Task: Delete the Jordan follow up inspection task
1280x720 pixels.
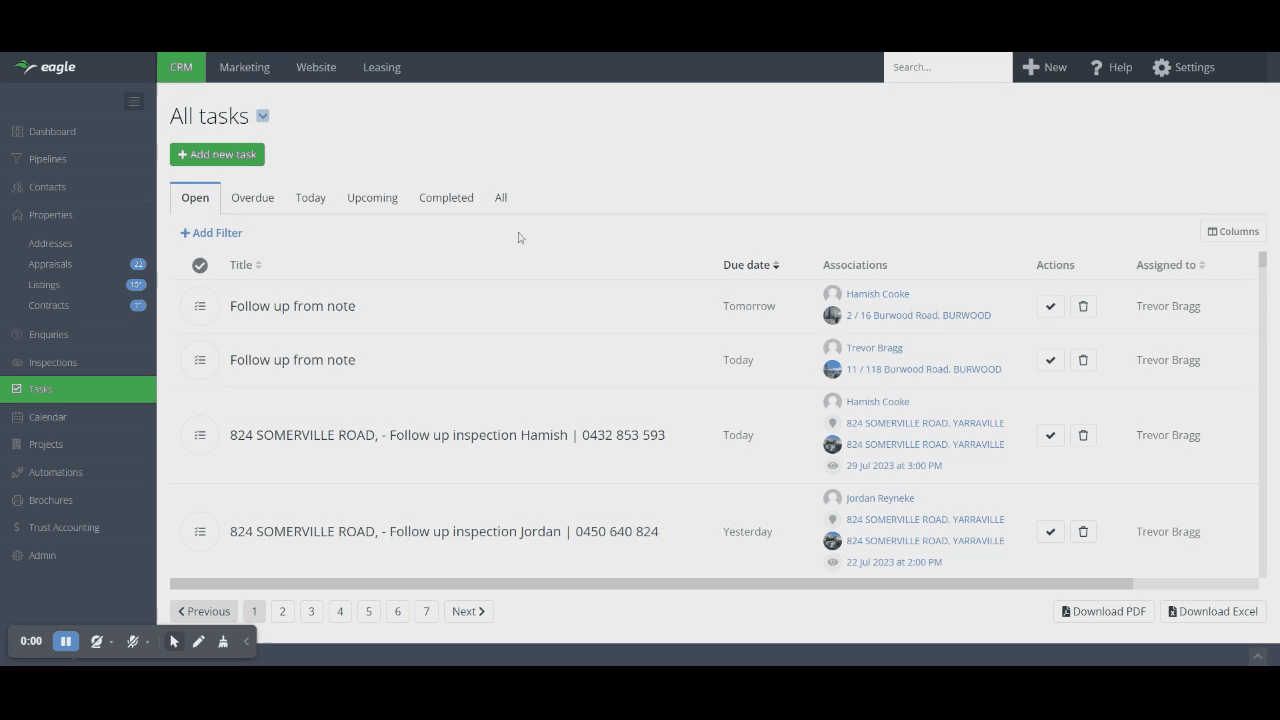Action: pos(1083,532)
